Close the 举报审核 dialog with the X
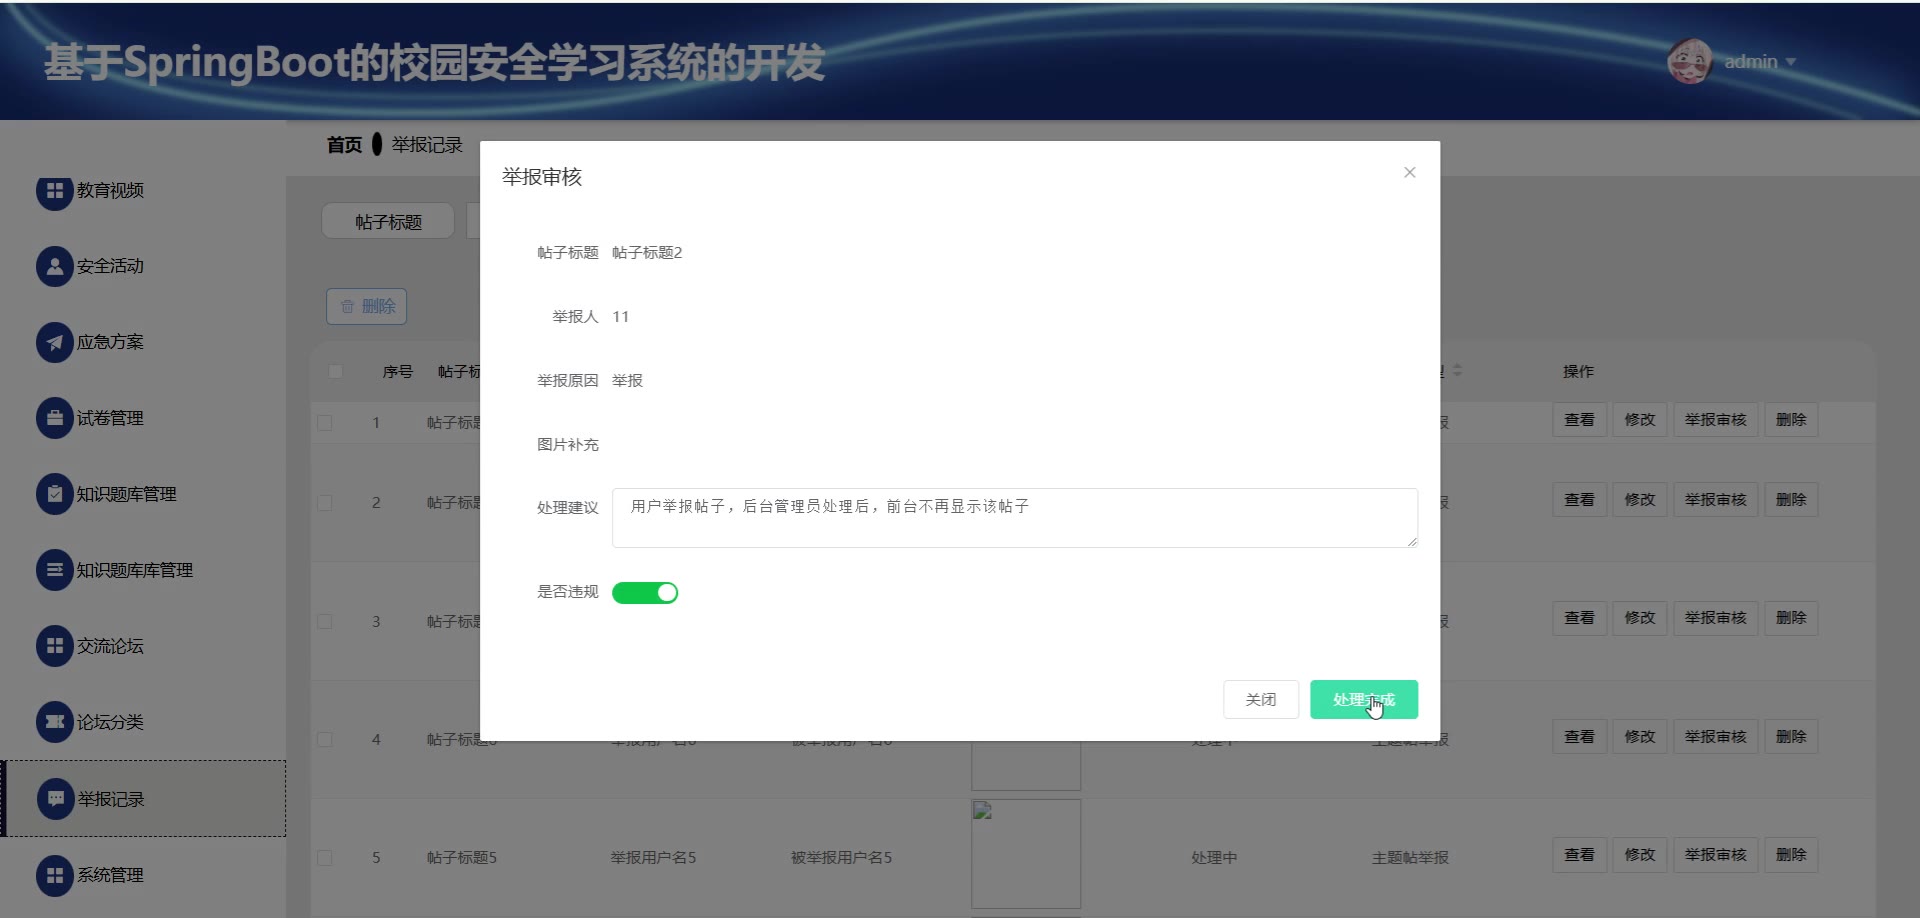Viewport: 1920px width, 918px height. click(1410, 172)
